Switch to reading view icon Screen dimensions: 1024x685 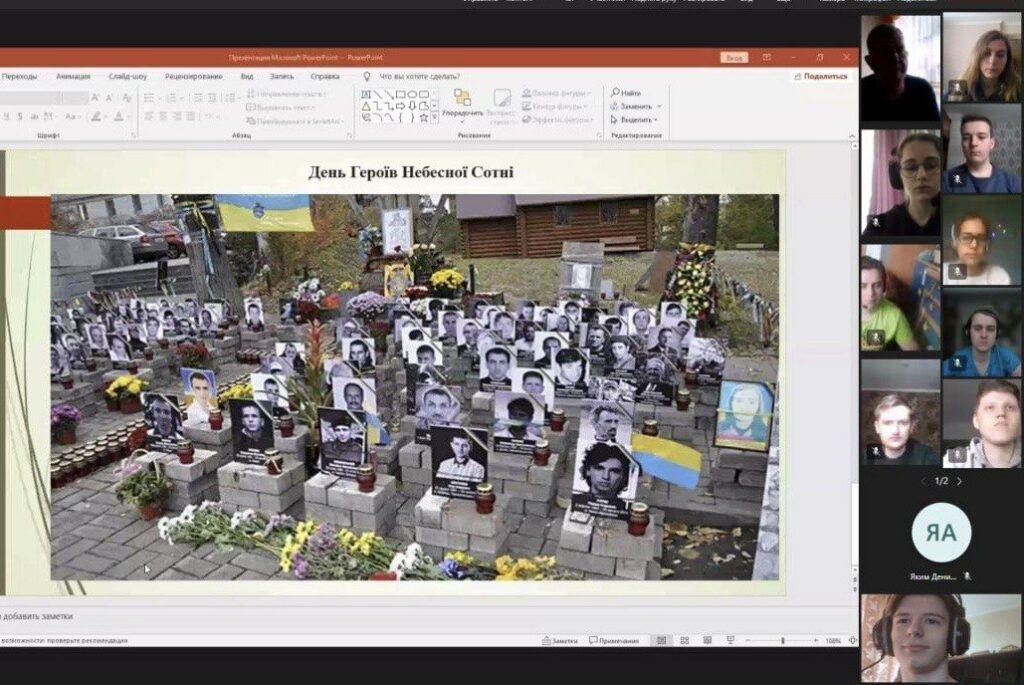coord(707,640)
